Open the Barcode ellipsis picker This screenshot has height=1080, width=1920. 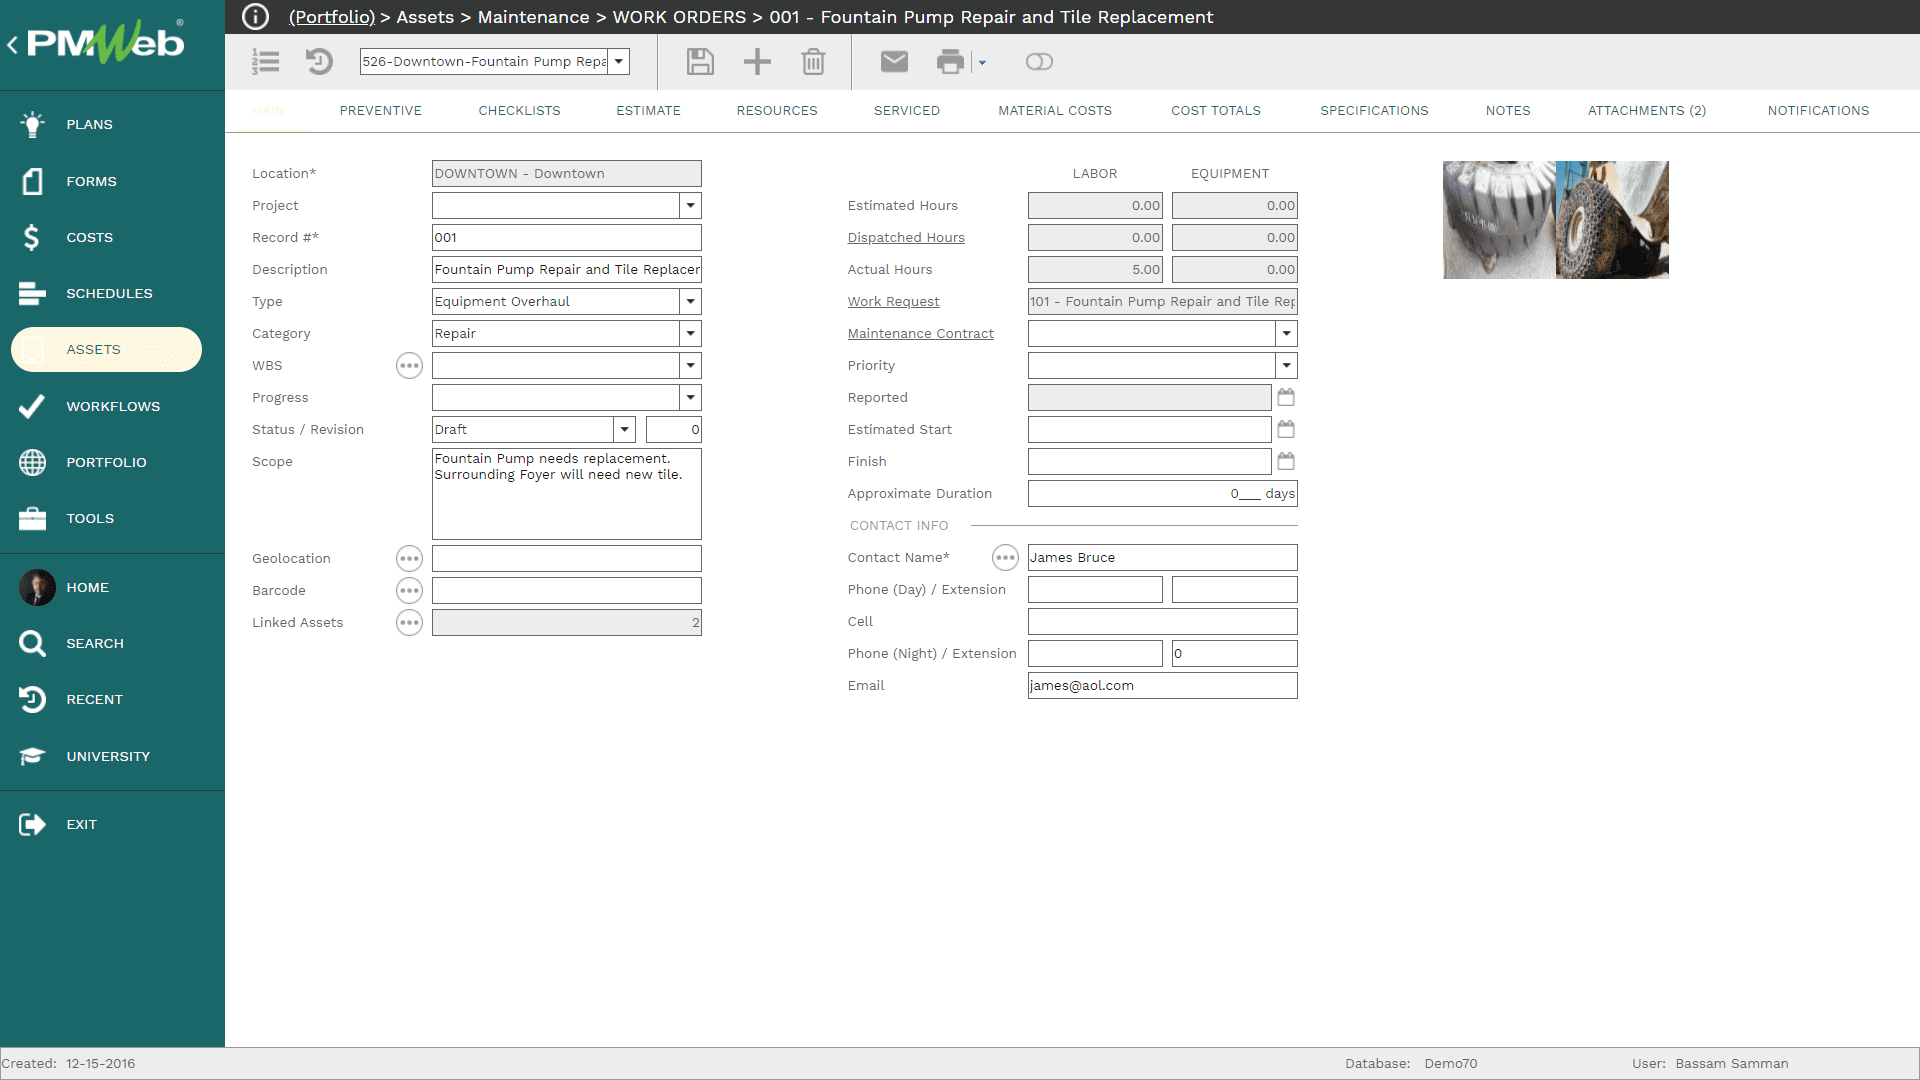coord(409,590)
